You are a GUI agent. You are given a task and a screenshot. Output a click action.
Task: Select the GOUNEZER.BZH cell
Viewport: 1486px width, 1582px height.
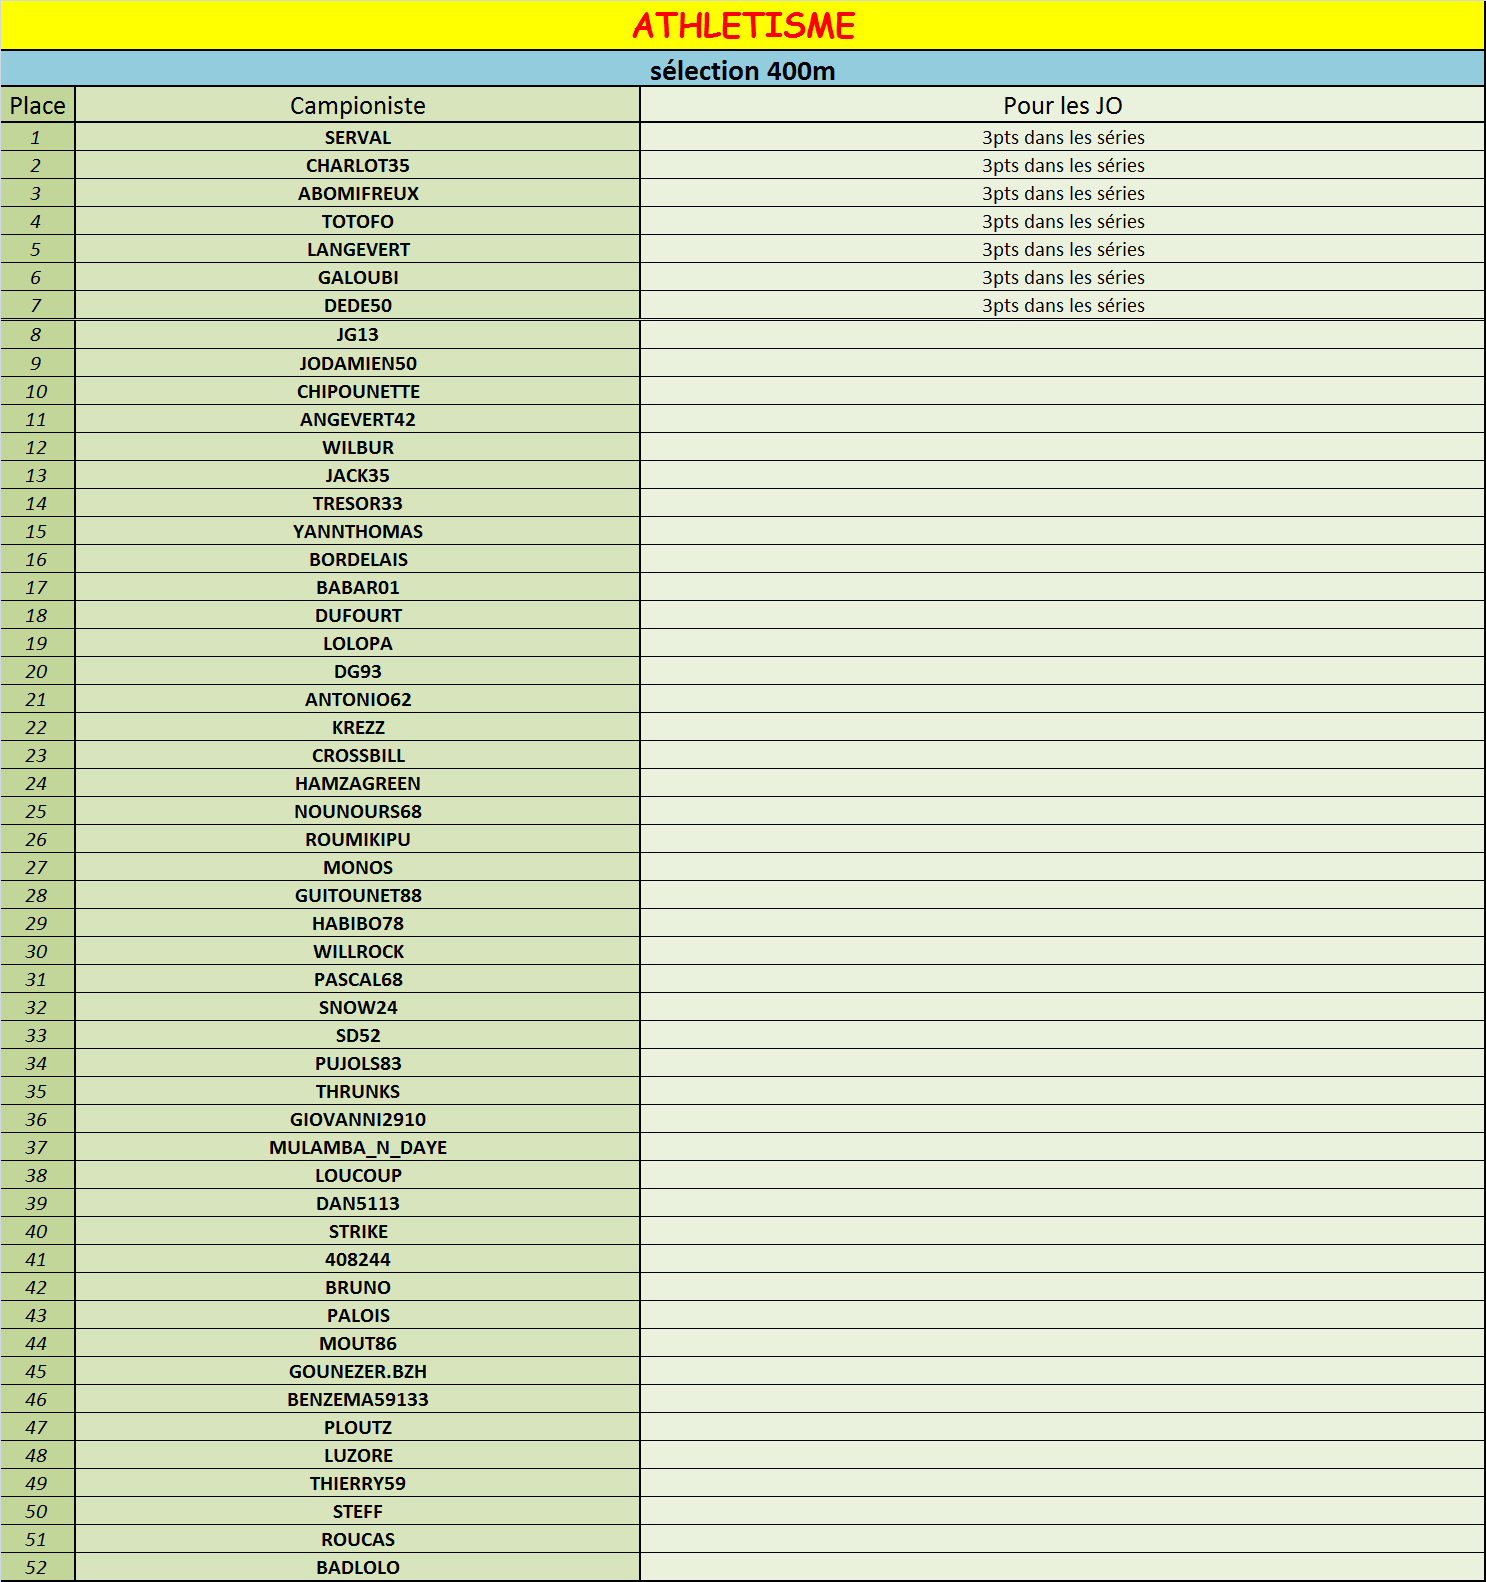pyautogui.click(x=357, y=1372)
